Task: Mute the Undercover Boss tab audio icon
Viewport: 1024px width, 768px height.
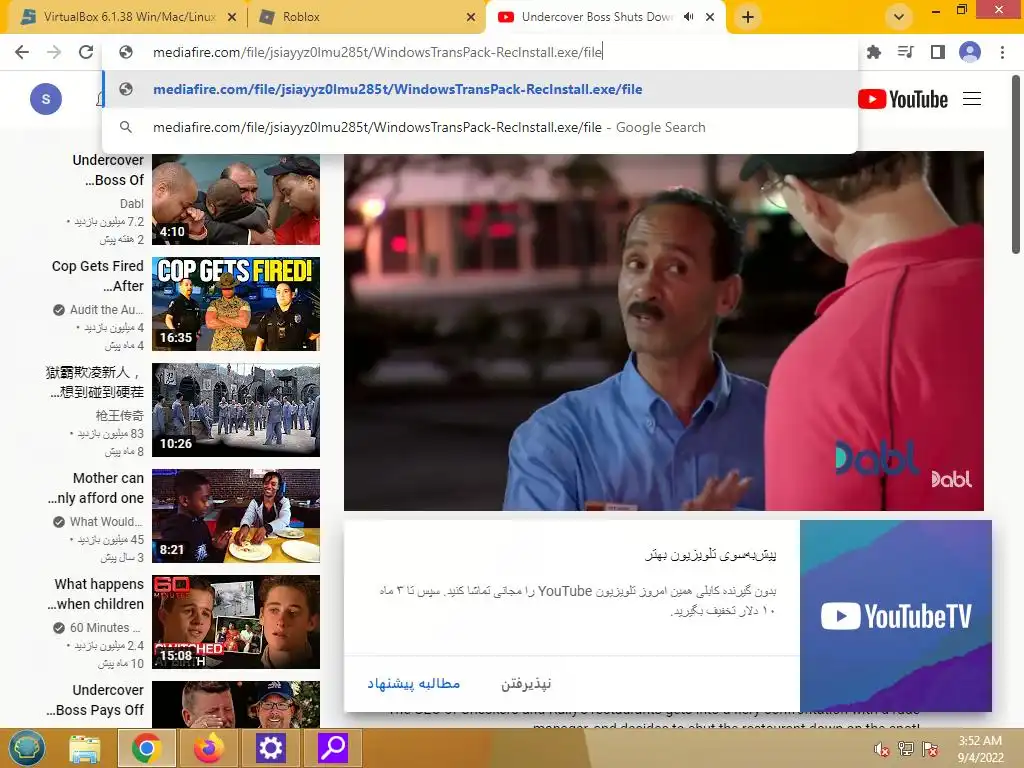Action: [x=688, y=17]
